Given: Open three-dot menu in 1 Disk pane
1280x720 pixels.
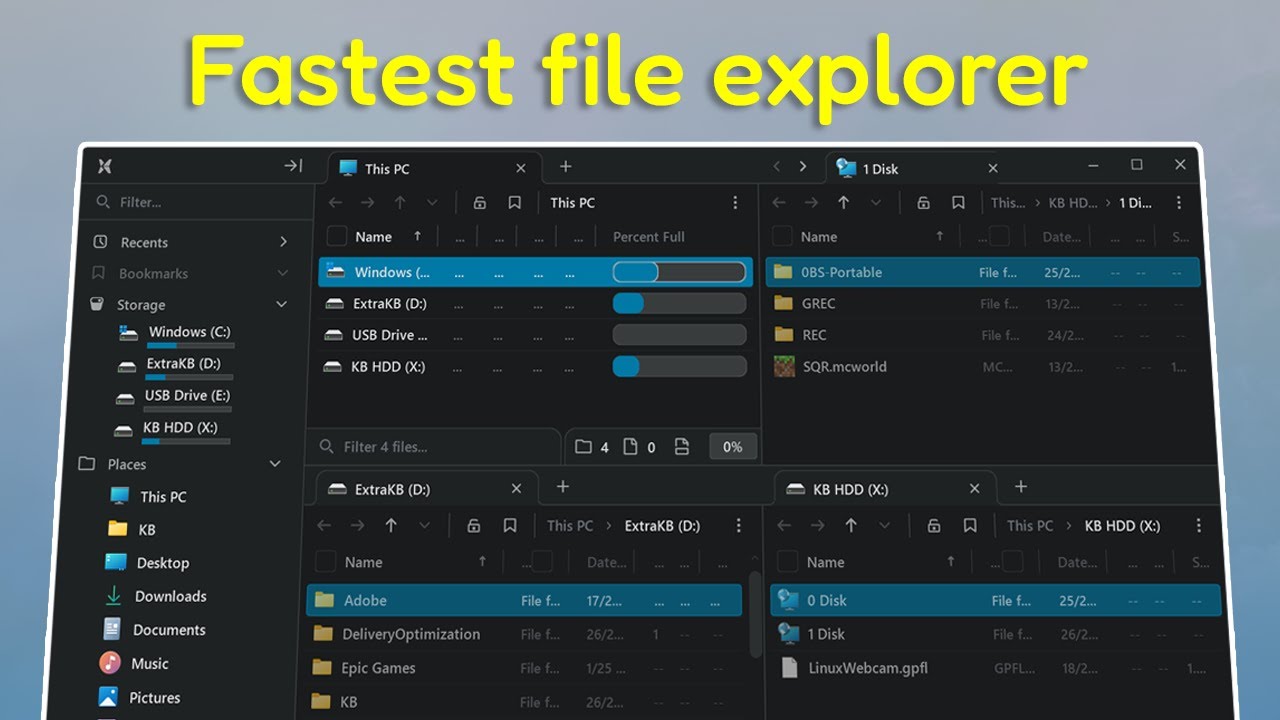Looking at the screenshot, I should click(1181, 203).
